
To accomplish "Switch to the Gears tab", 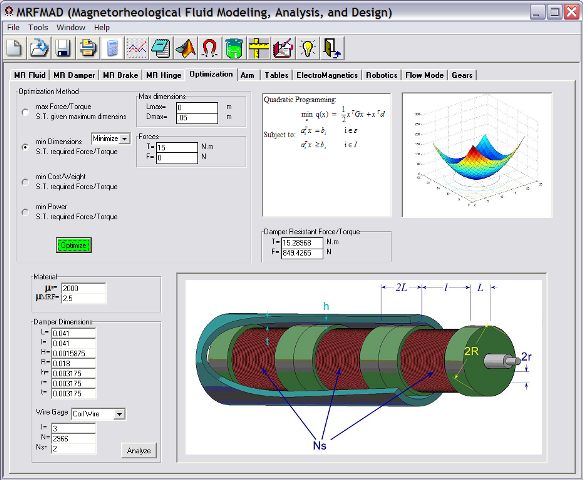I will point(462,75).
